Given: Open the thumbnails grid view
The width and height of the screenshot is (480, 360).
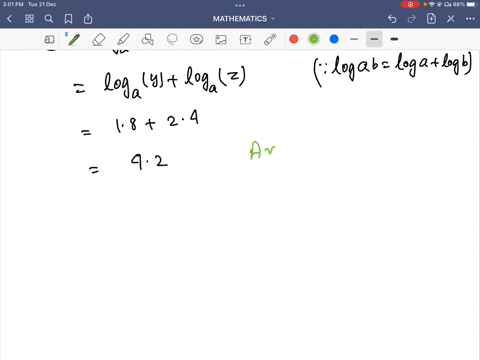Looking at the screenshot, I should (29, 19).
